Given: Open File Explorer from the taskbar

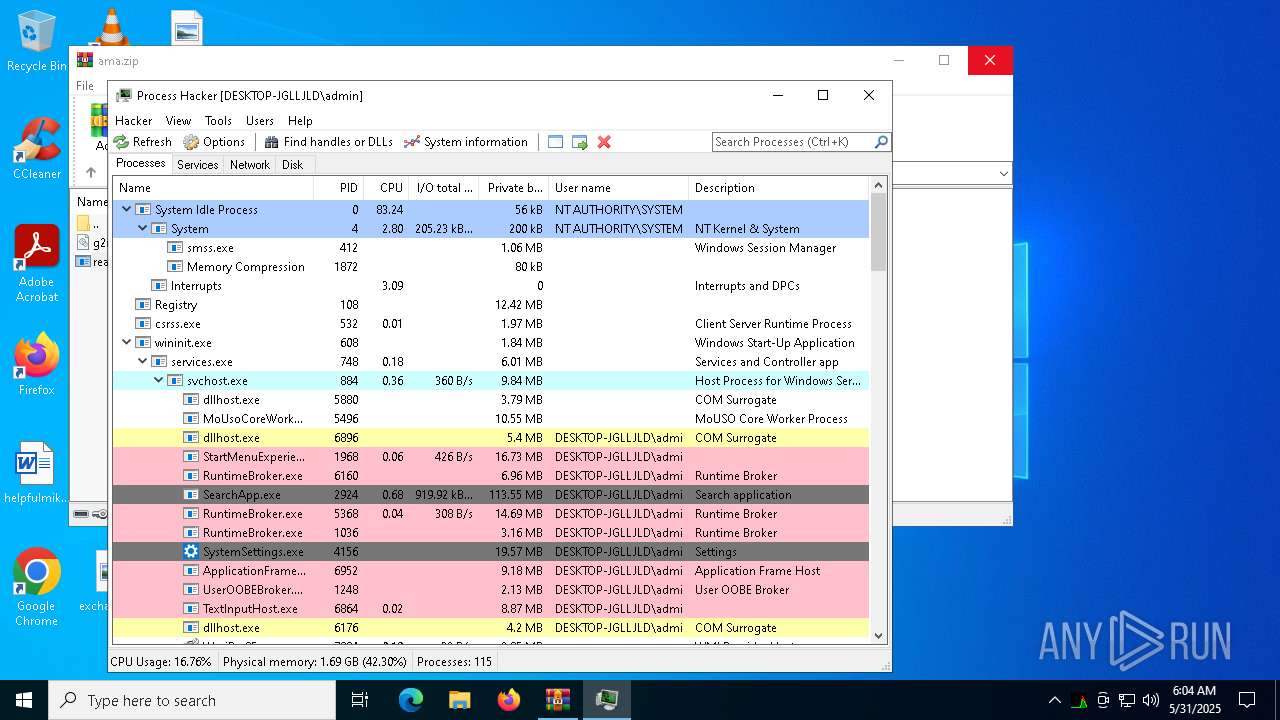Looking at the screenshot, I should tap(459, 700).
